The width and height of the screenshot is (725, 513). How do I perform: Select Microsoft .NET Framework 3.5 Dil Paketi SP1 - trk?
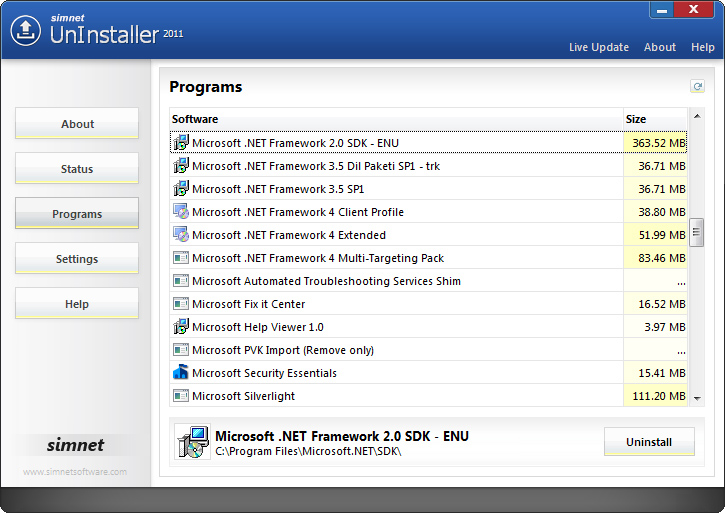click(x=428, y=166)
